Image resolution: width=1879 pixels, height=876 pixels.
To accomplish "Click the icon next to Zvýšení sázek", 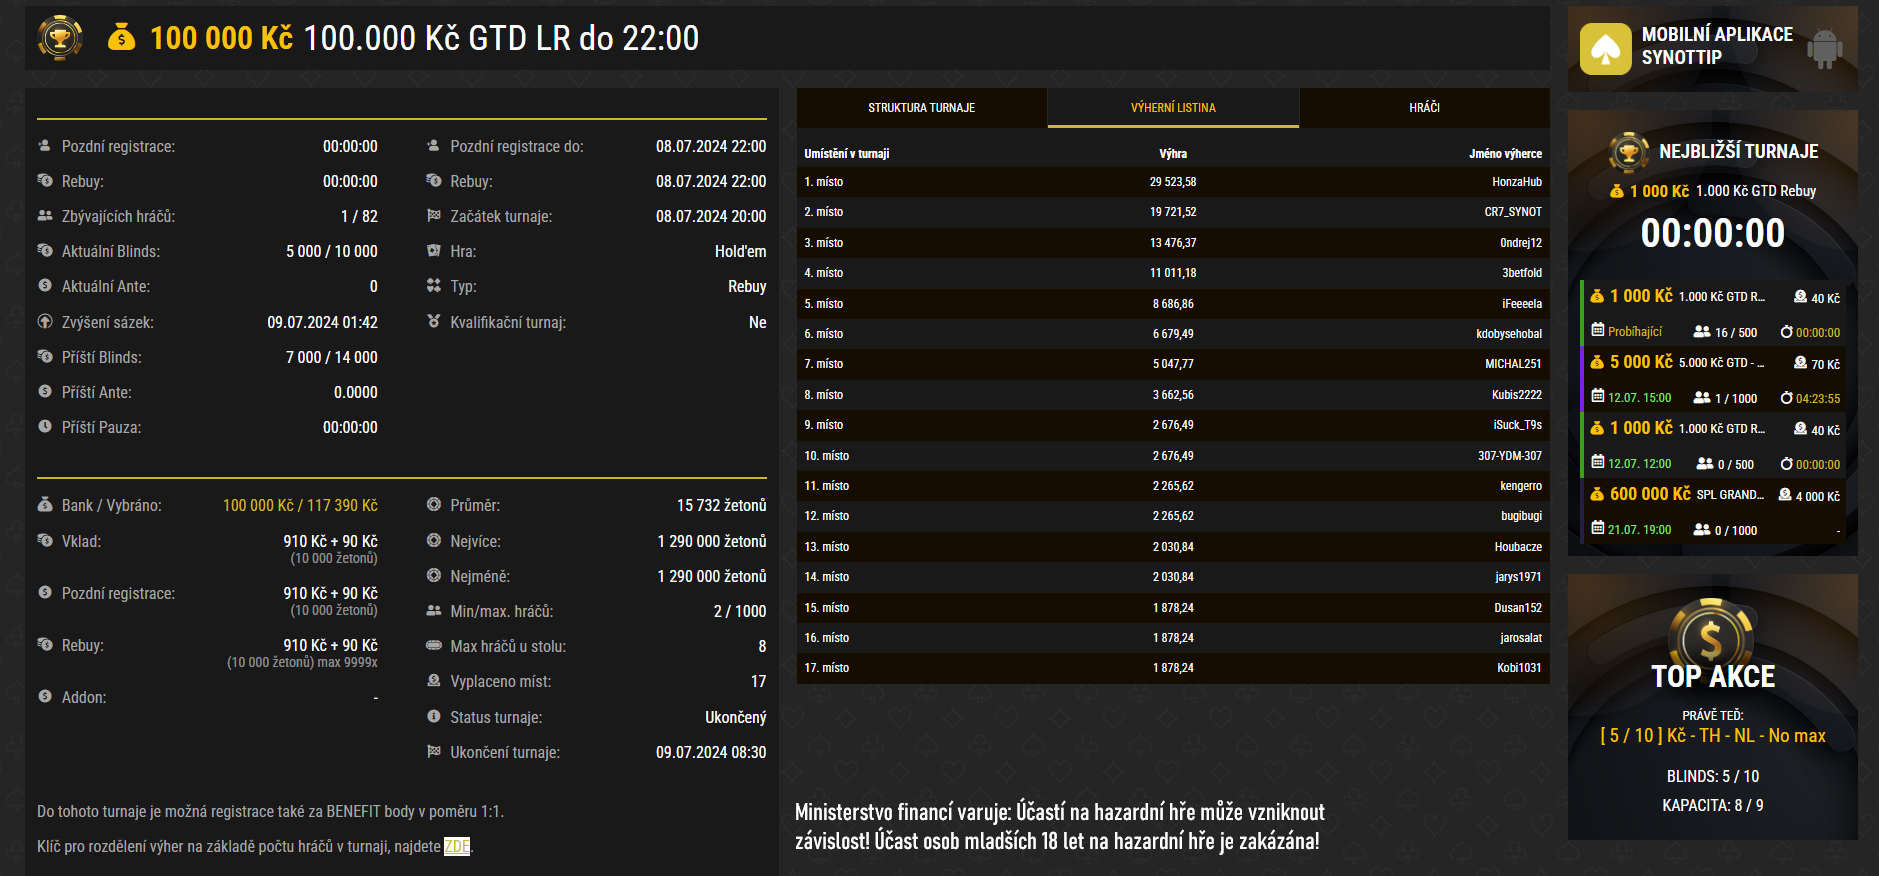I will click(45, 322).
